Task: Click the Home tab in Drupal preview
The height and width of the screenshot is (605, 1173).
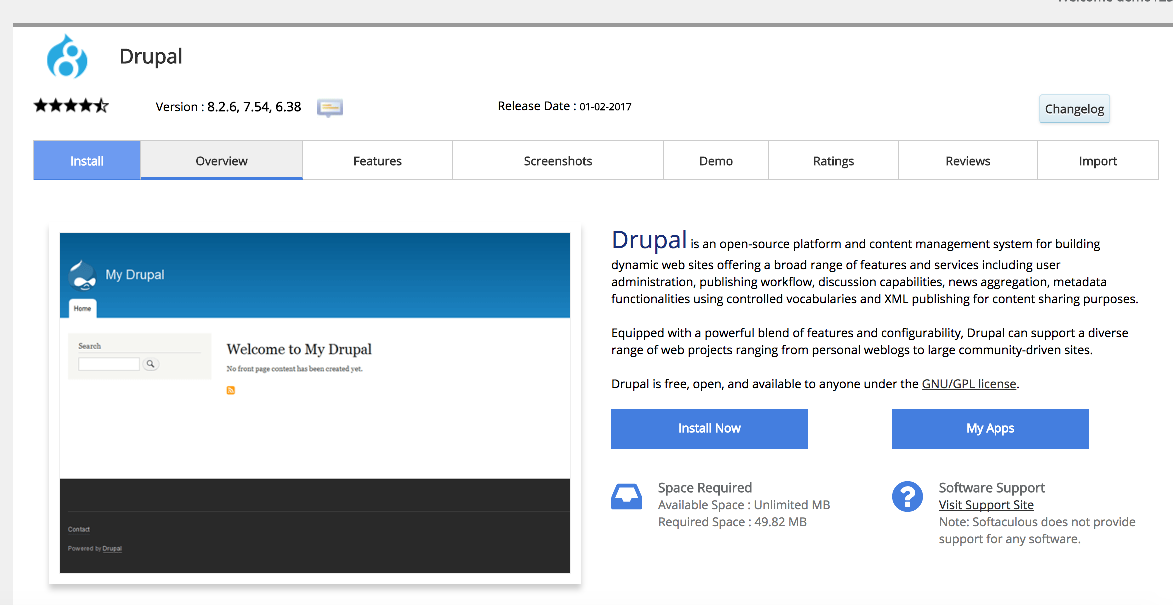Action: click(82, 308)
